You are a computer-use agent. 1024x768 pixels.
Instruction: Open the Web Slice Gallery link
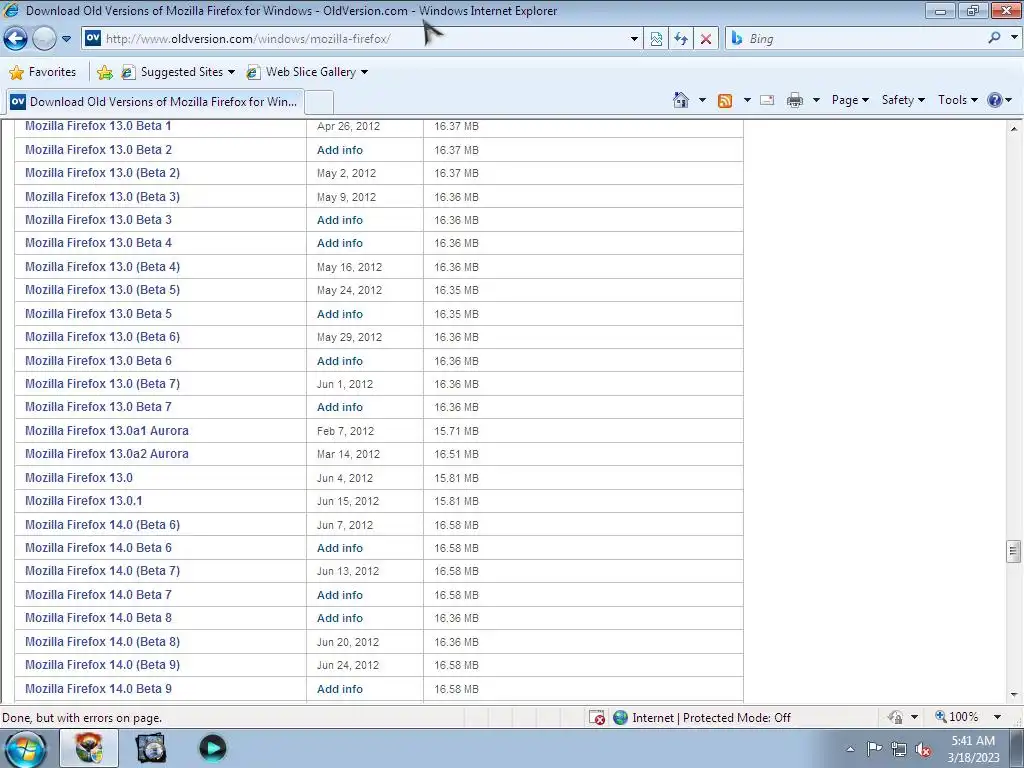[x=307, y=72]
